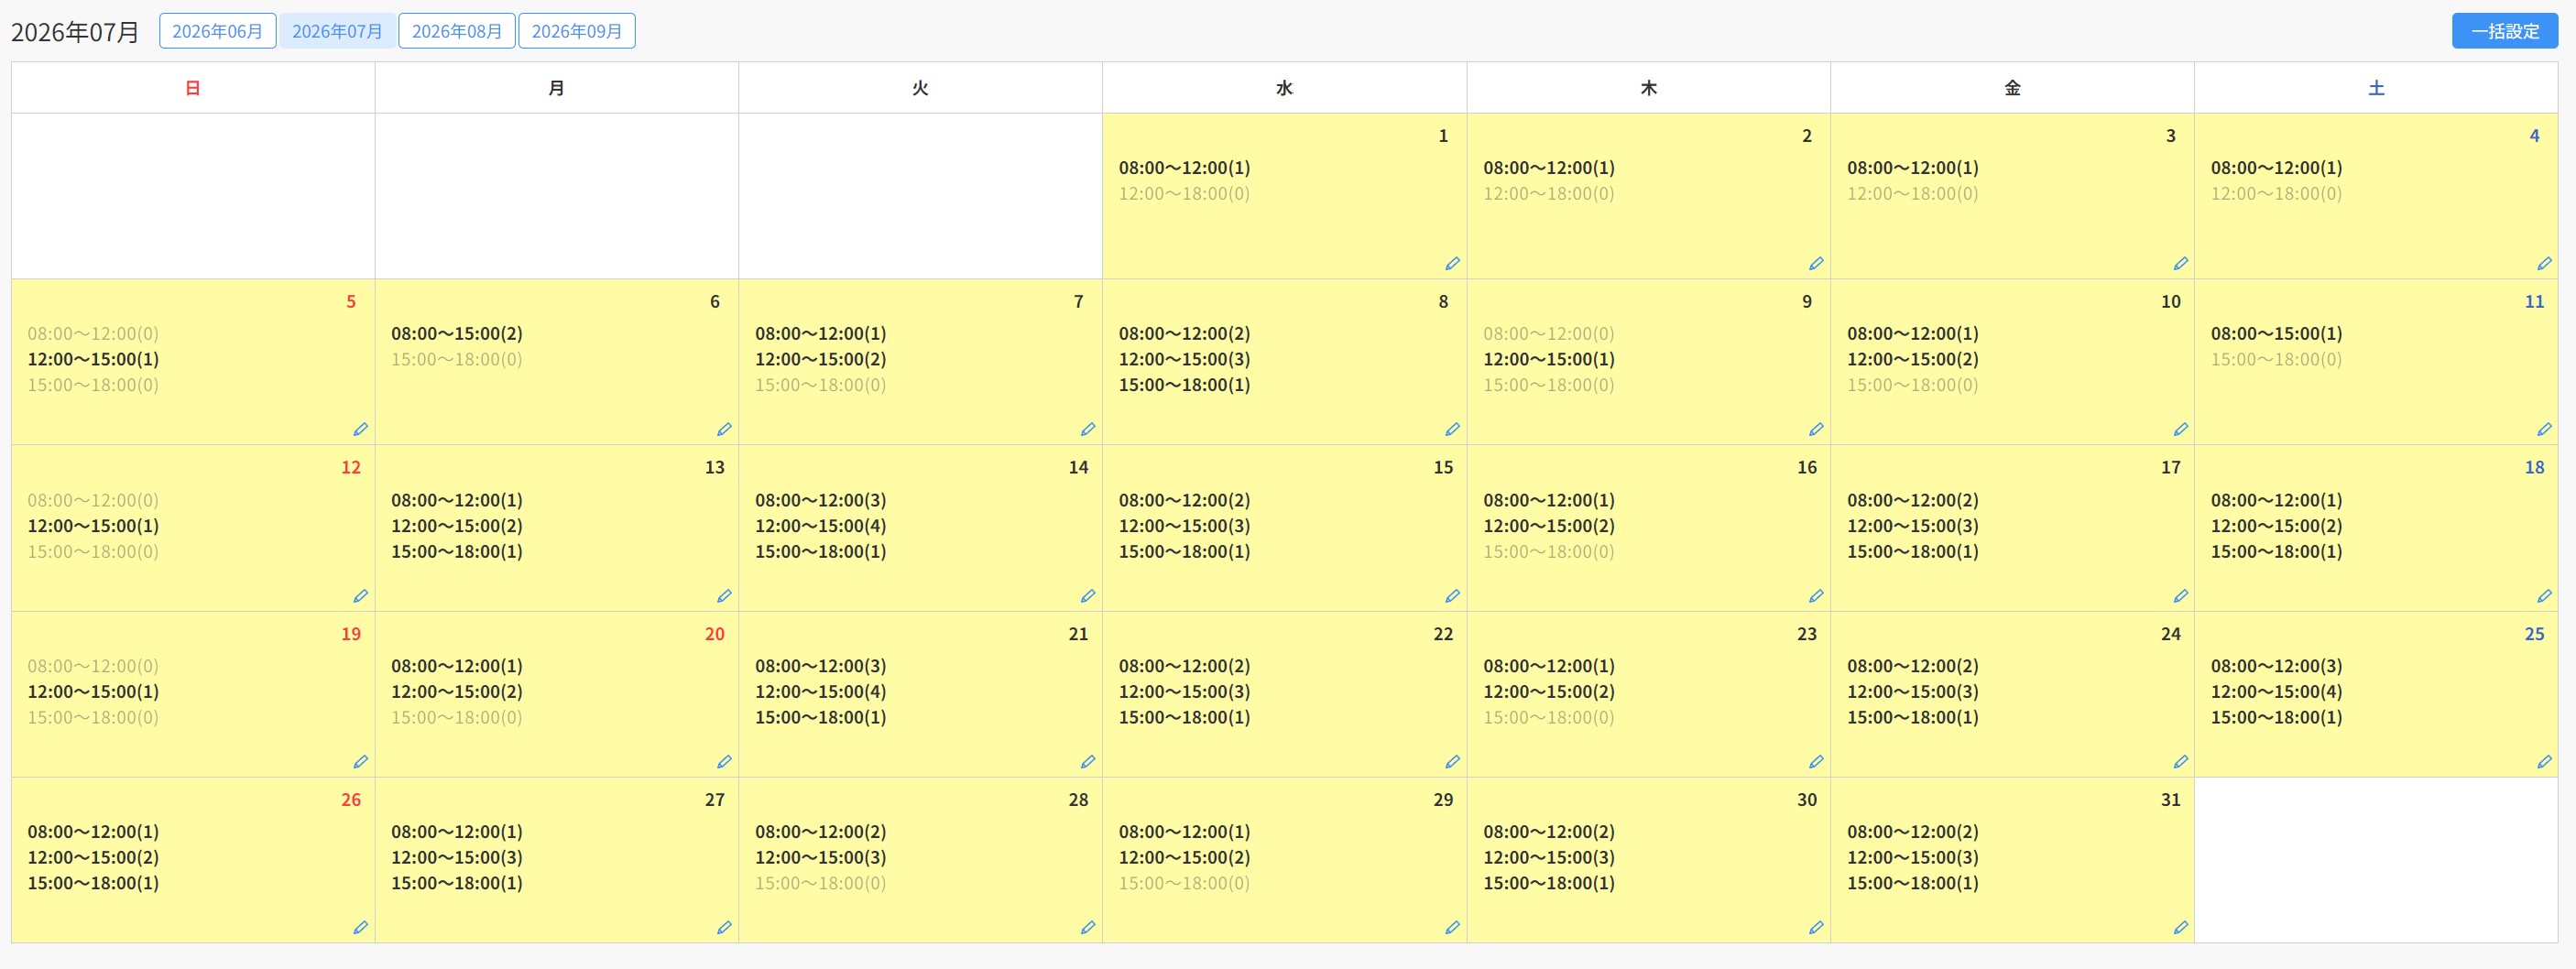
Task: Edit the Sunday July 5 slots
Action: (361, 430)
